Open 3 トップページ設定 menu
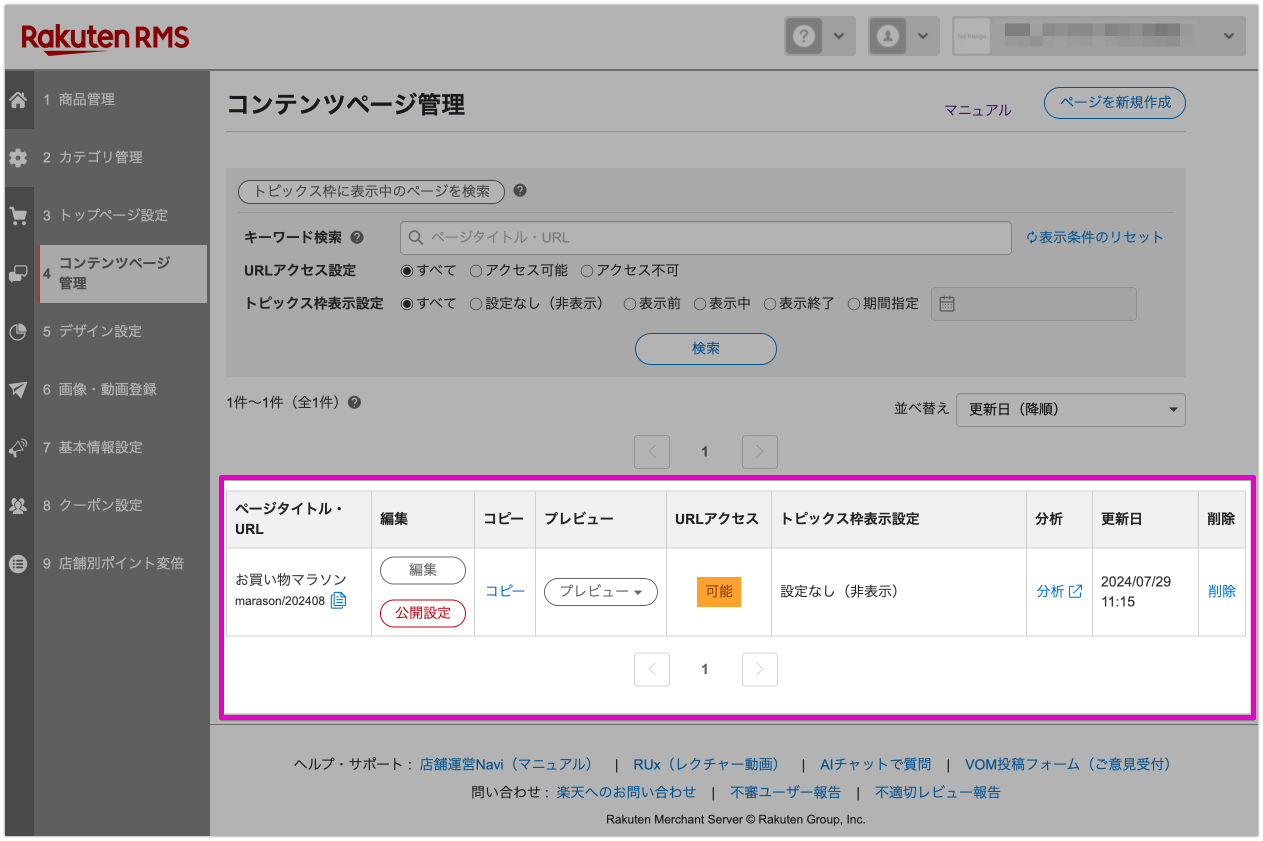This screenshot has height=841, width=1263. tap(121, 216)
